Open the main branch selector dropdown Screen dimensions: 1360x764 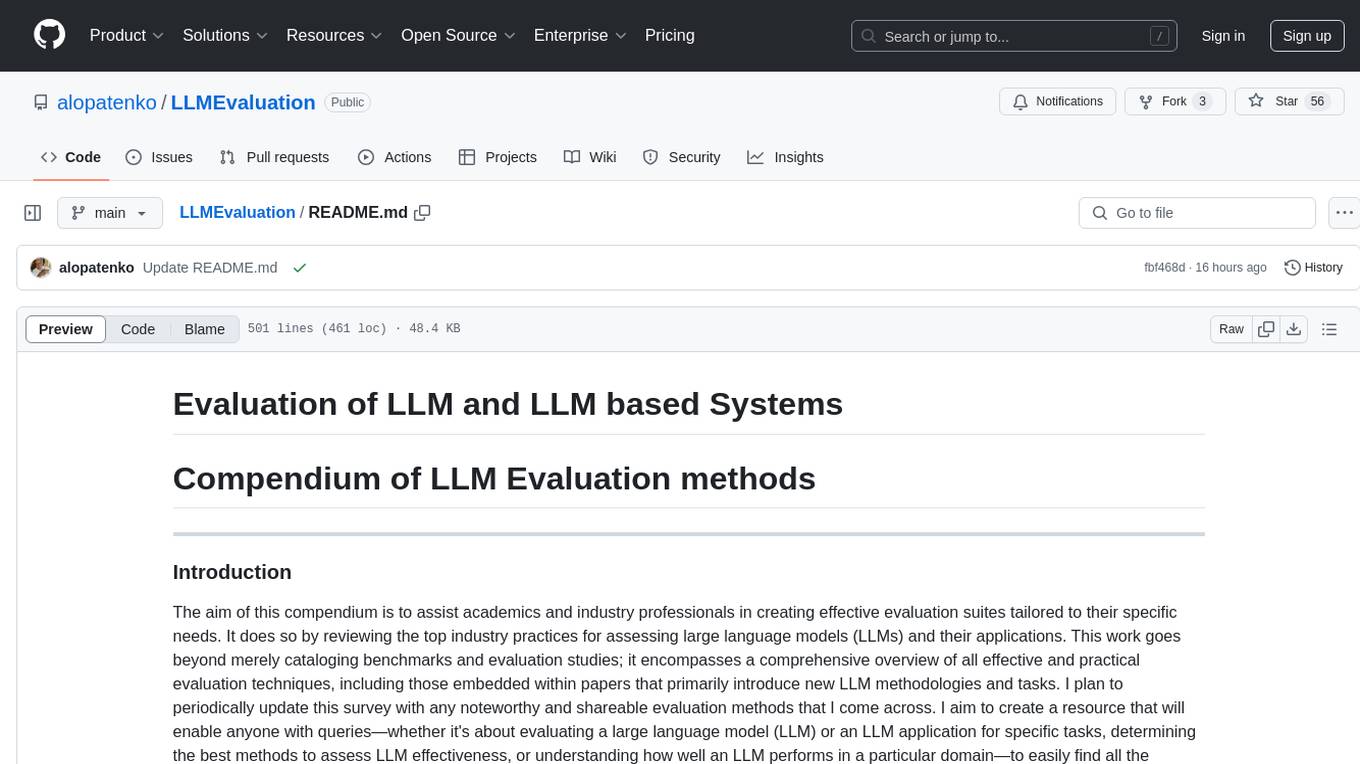pyautogui.click(x=109, y=213)
